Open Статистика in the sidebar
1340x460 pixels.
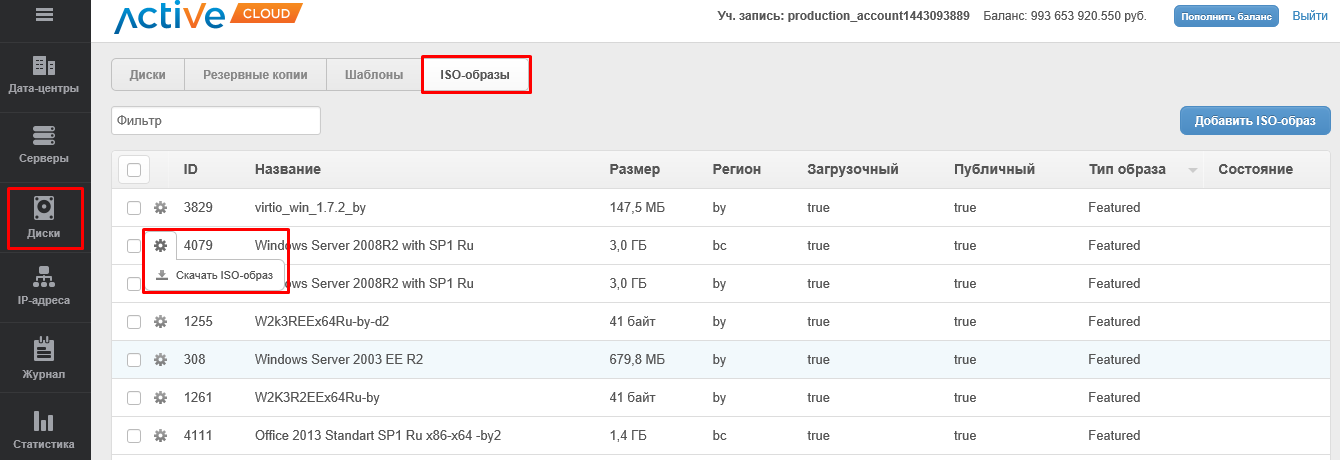coord(44,430)
